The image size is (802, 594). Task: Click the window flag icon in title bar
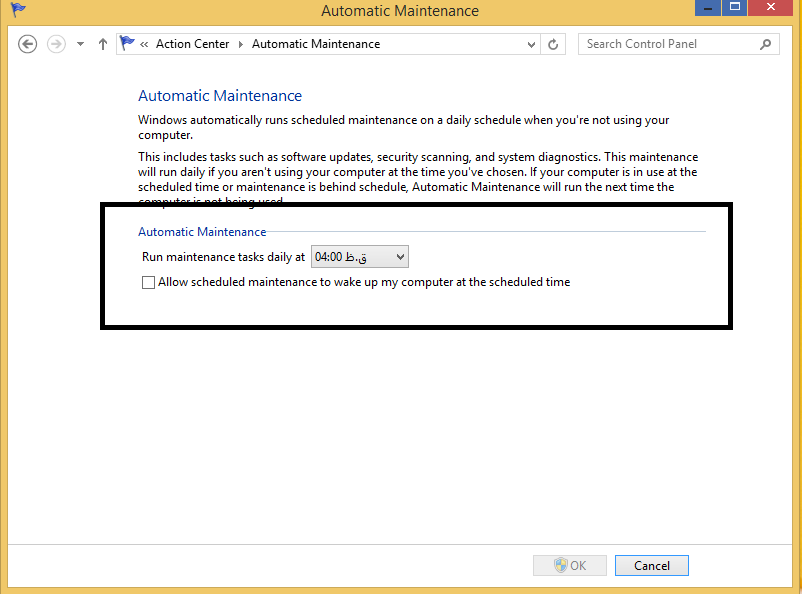(x=18, y=9)
